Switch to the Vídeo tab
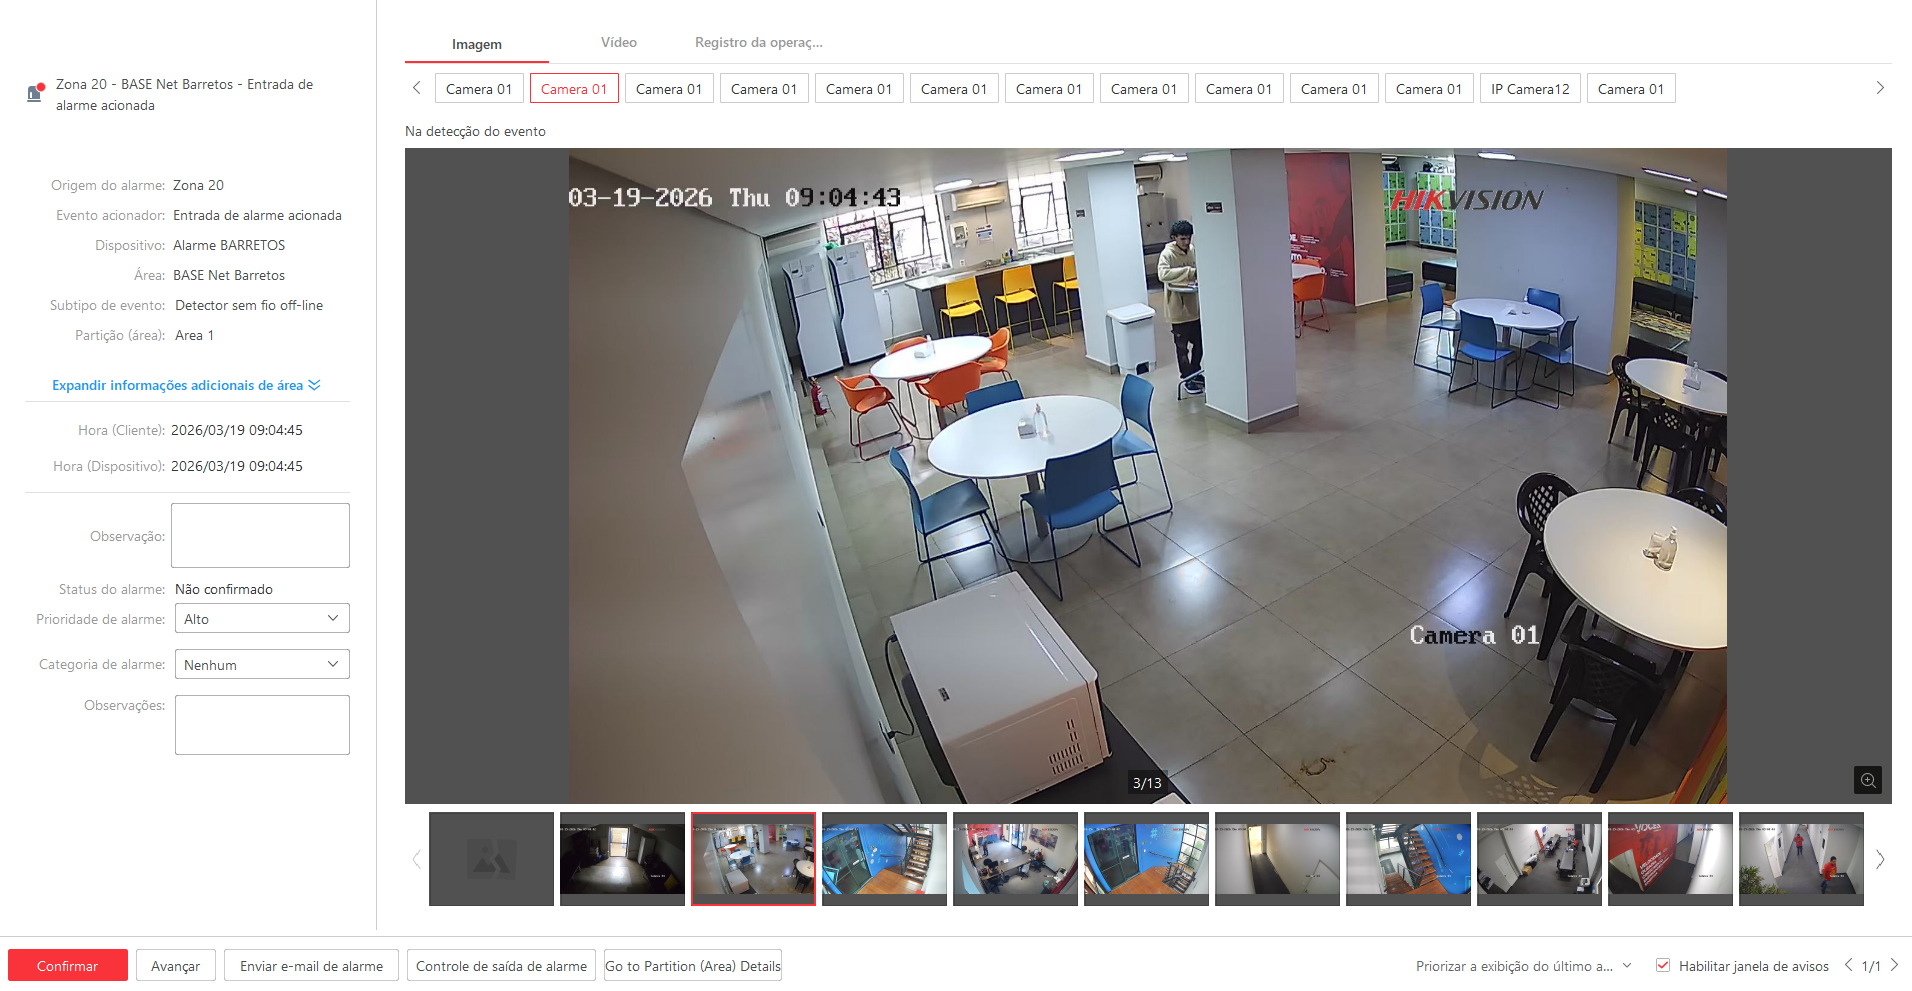Image resolution: width=1912 pixels, height=991 pixels. click(x=618, y=43)
